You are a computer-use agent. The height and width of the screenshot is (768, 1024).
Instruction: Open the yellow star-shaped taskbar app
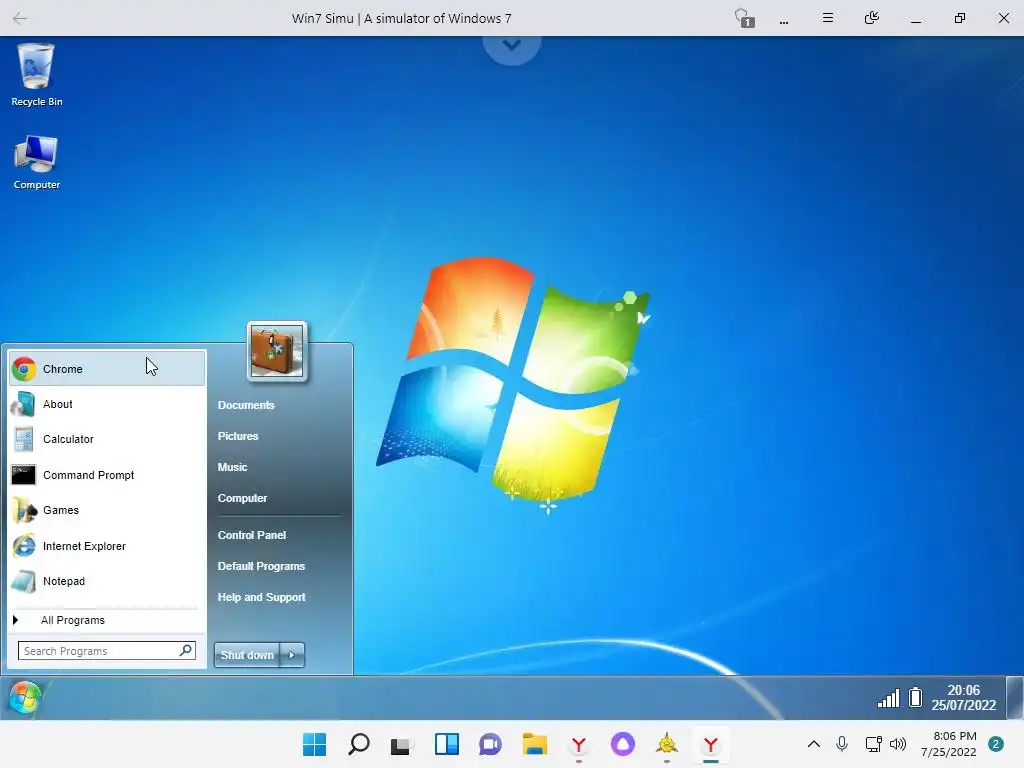click(667, 744)
